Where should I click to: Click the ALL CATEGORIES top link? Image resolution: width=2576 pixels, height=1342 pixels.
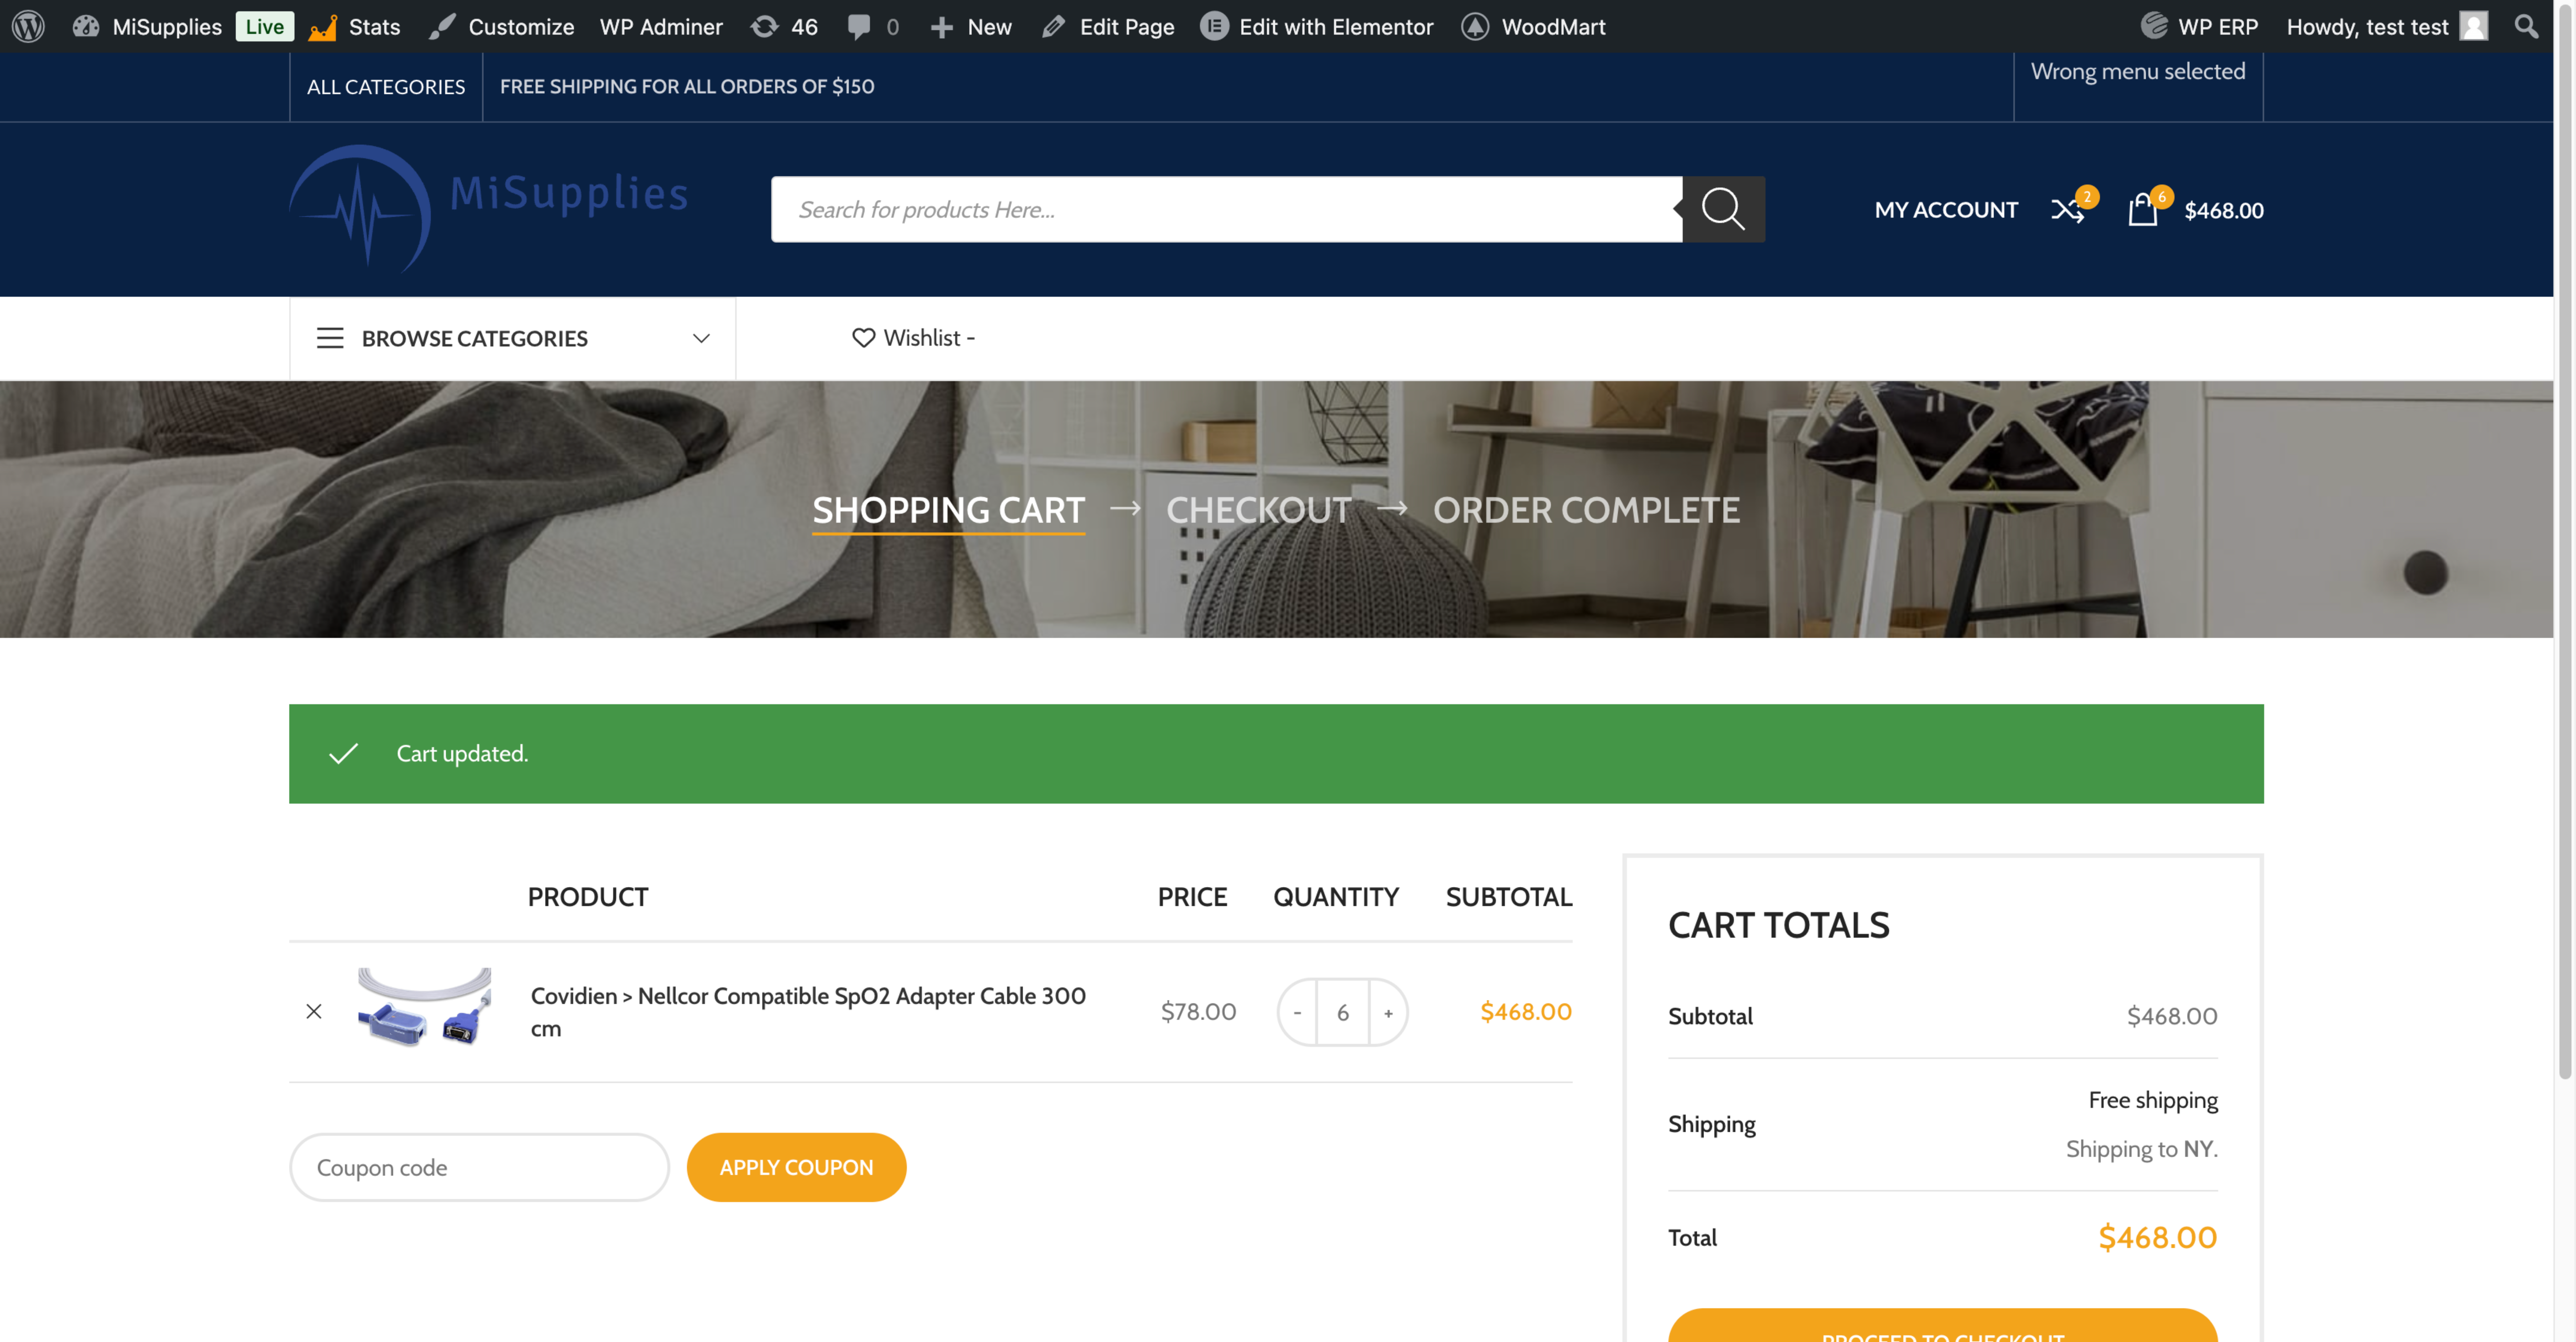coord(386,87)
